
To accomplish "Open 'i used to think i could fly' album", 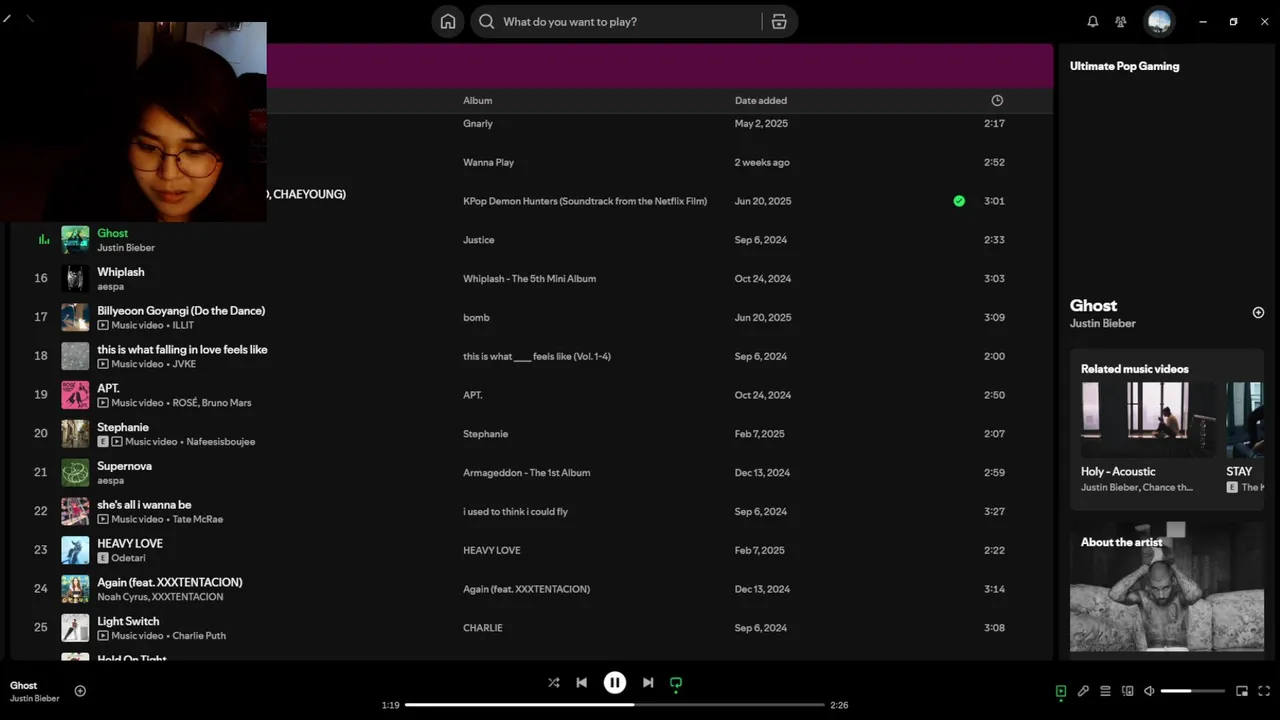I will 515,512.
